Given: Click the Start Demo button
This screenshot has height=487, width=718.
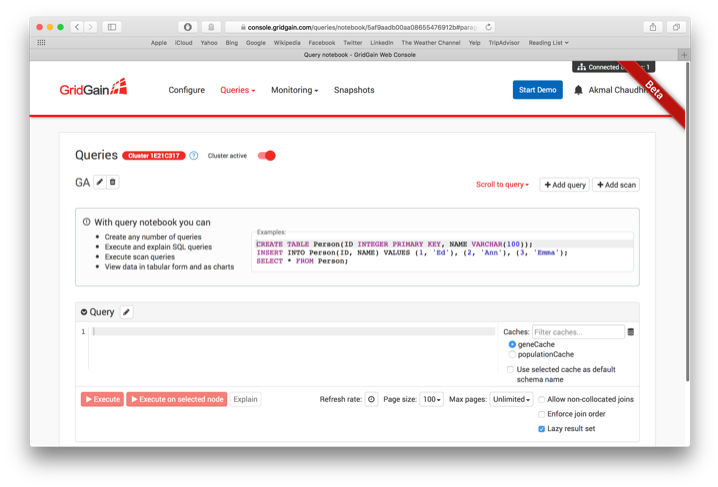Looking at the screenshot, I should (538, 90).
